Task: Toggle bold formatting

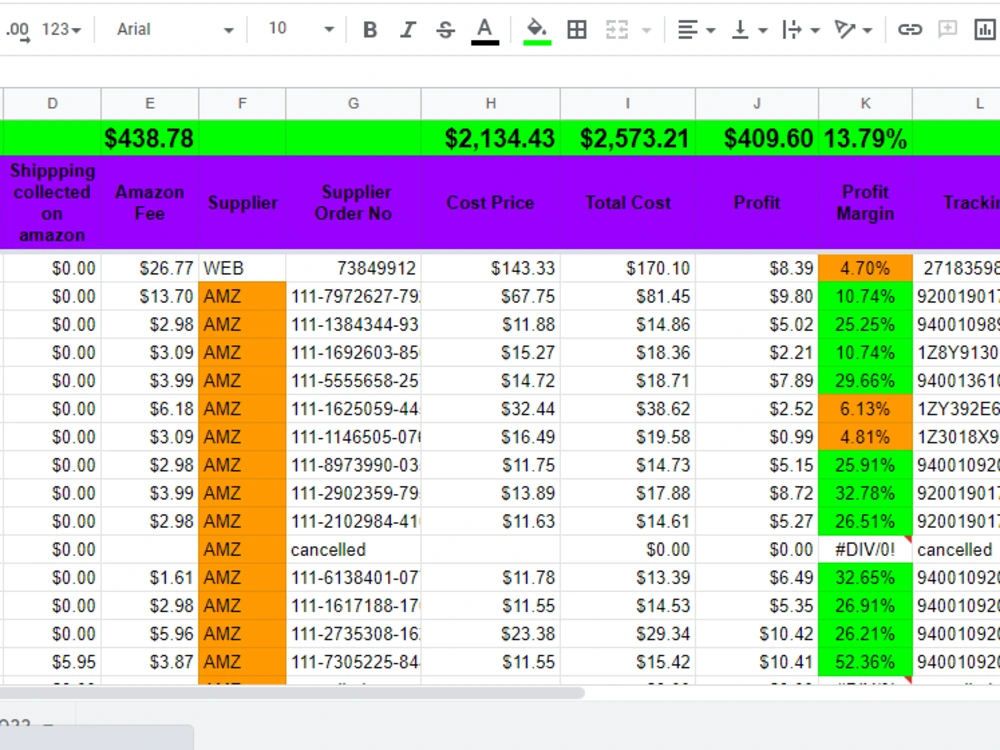Action: pos(370,29)
